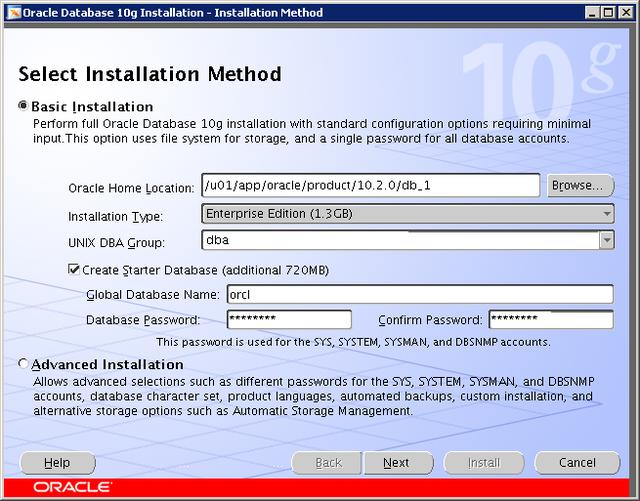Expand the UNIX DBA Group dropdown arrow
Screen dimensions: 640x501
click(607, 240)
